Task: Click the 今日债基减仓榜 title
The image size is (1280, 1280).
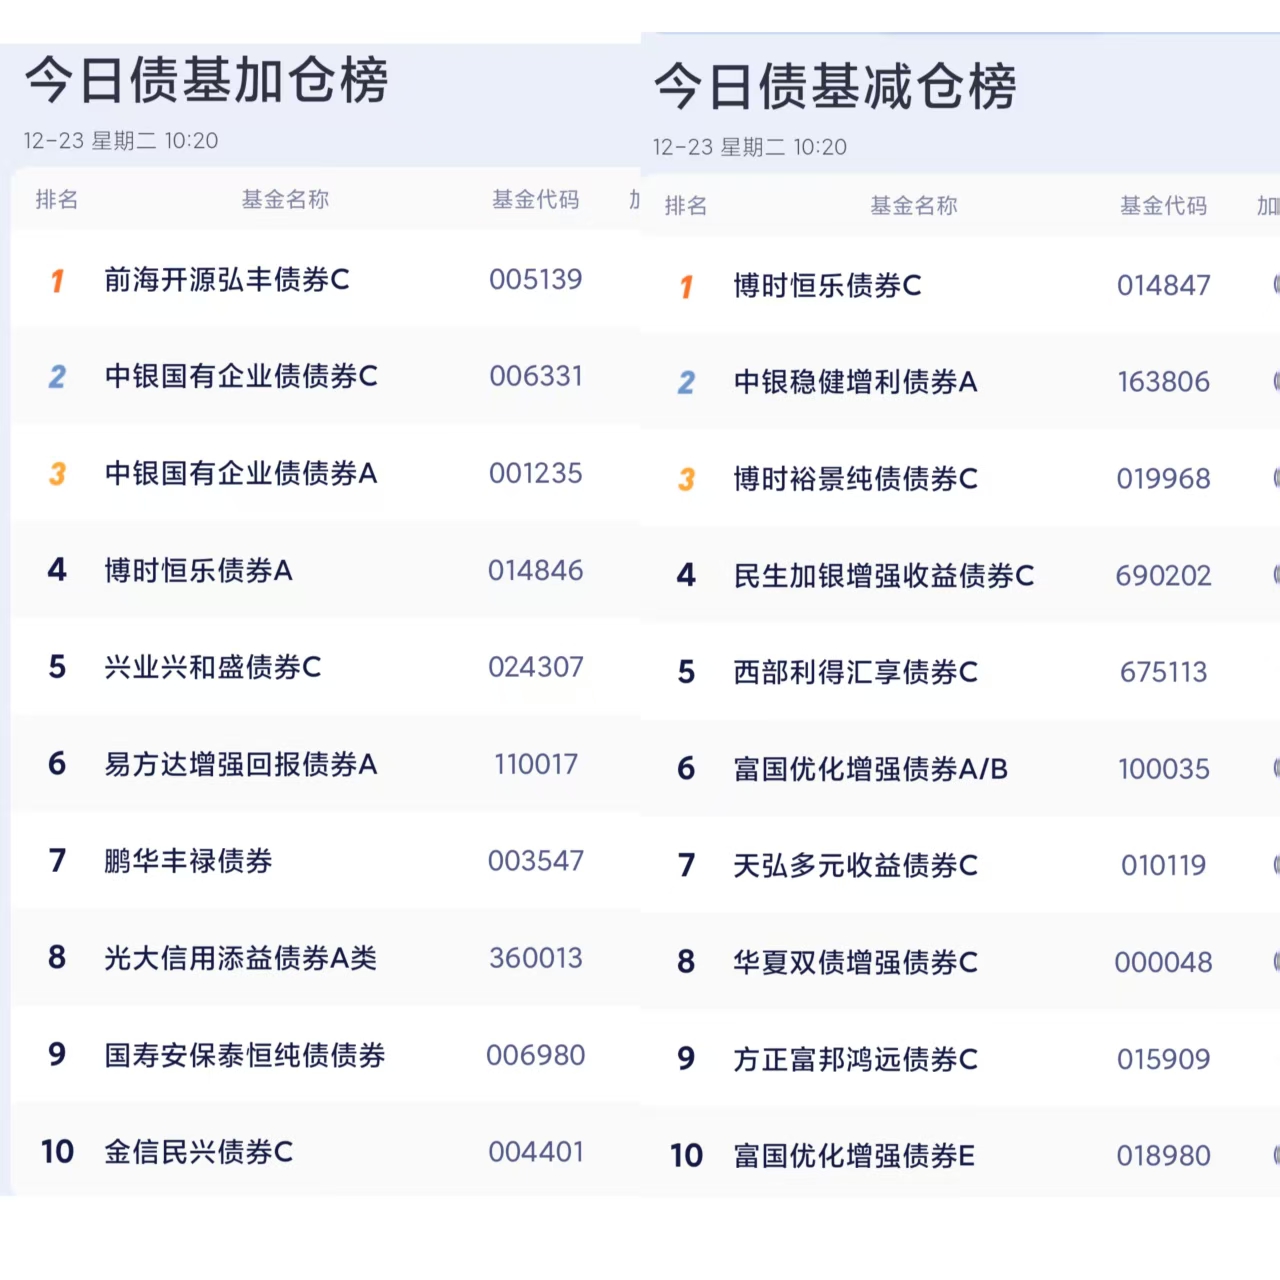Action: [x=835, y=87]
